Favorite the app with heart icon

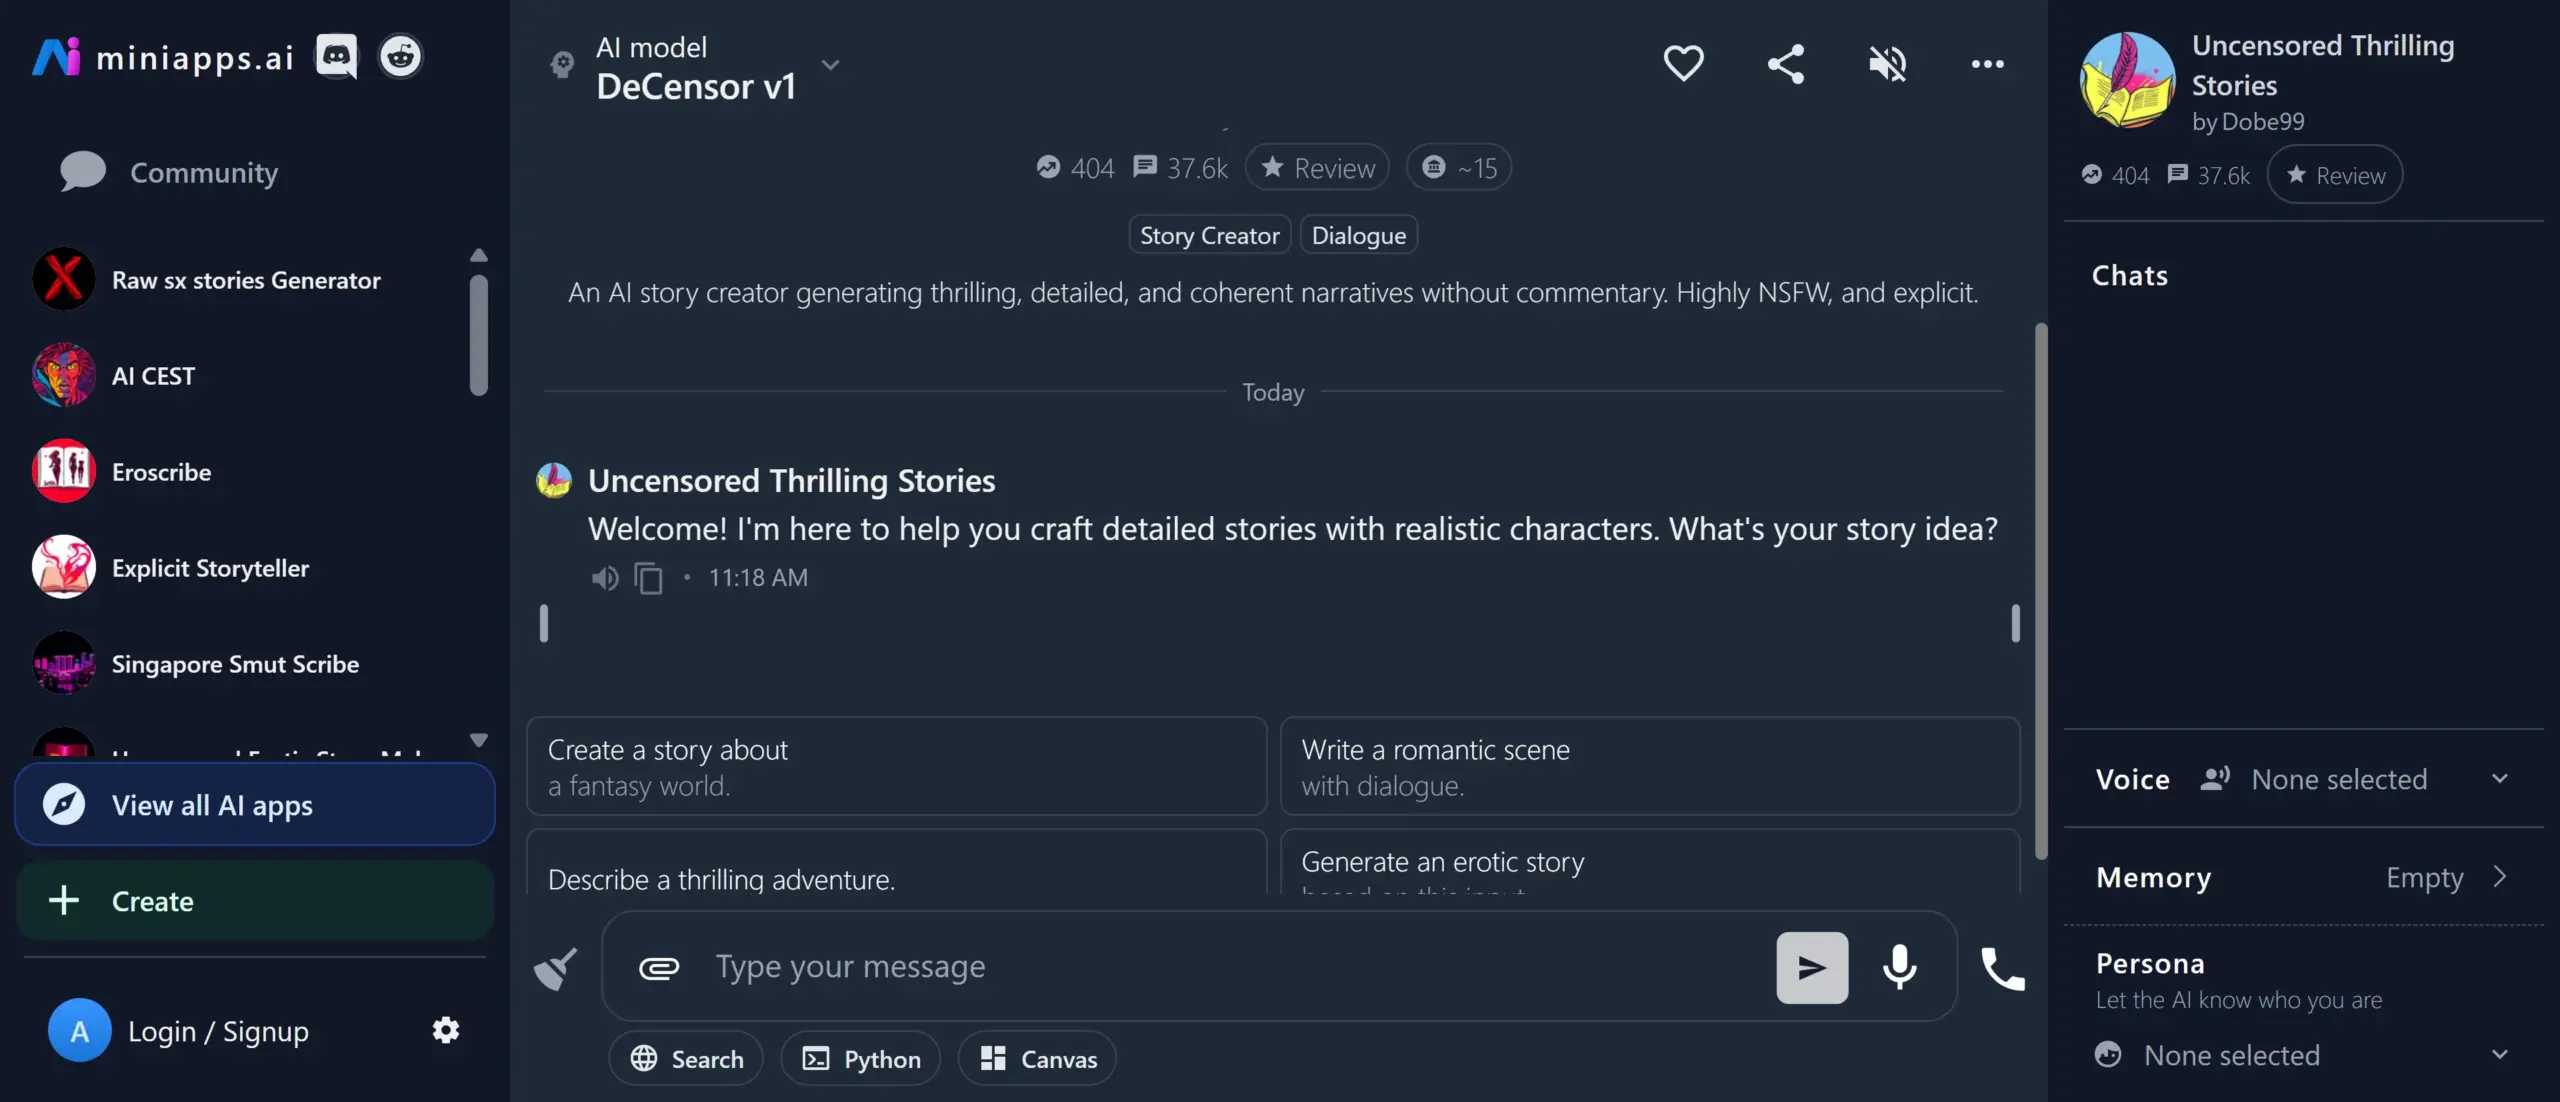tap(1683, 63)
